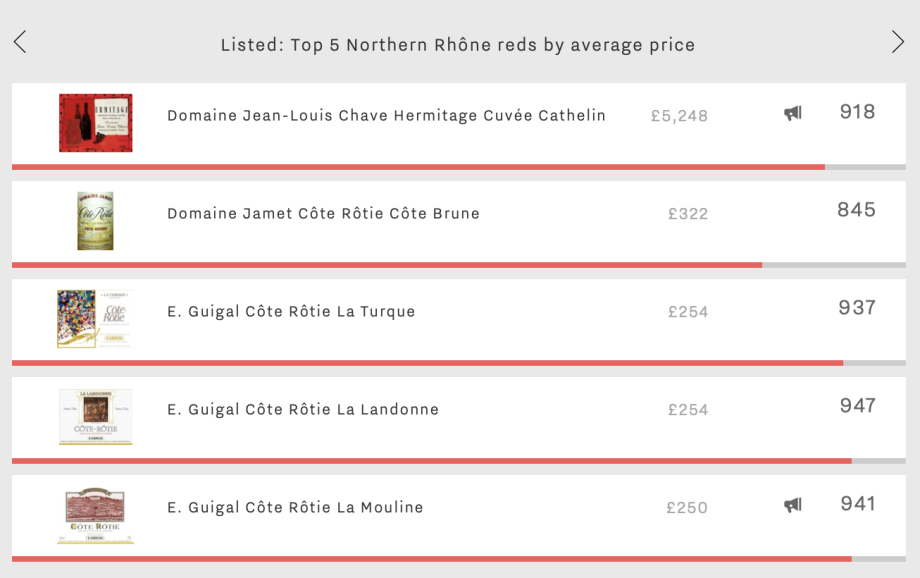Screen dimensions: 920x578
Task: Click megaphone icon on La Mouline row
Action: (x=793, y=505)
